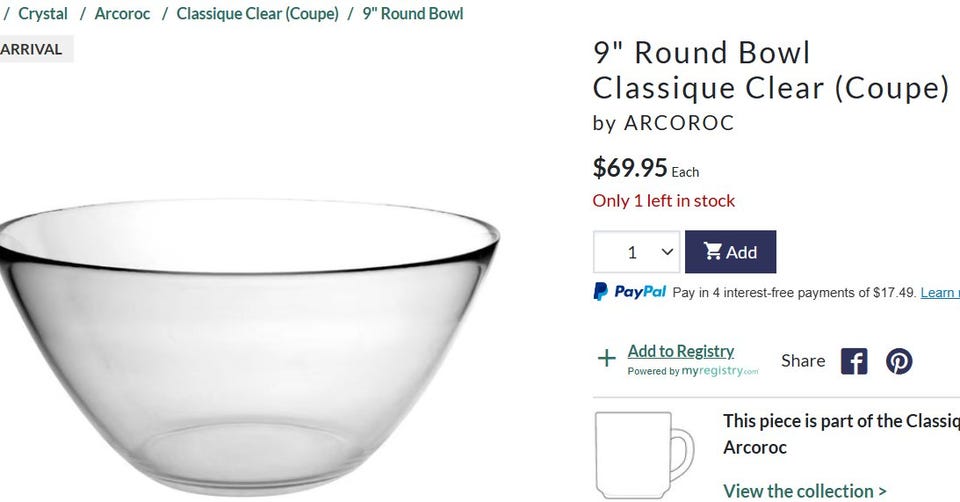Click the ARCOROC brand name under the title
The width and height of the screenshot is (960, 502).
pyautogui.click(x=679, y=123)
